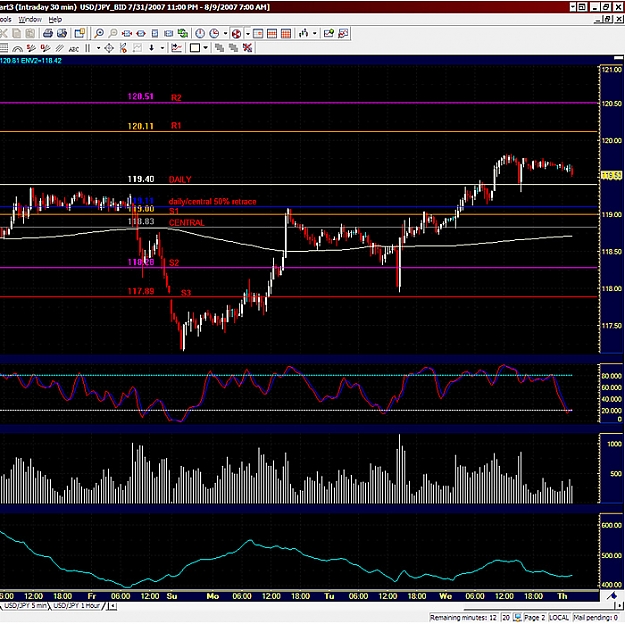625x624 pixels.
Task: Click the second clock icon with pie segment
Action: tap(214, 33)
